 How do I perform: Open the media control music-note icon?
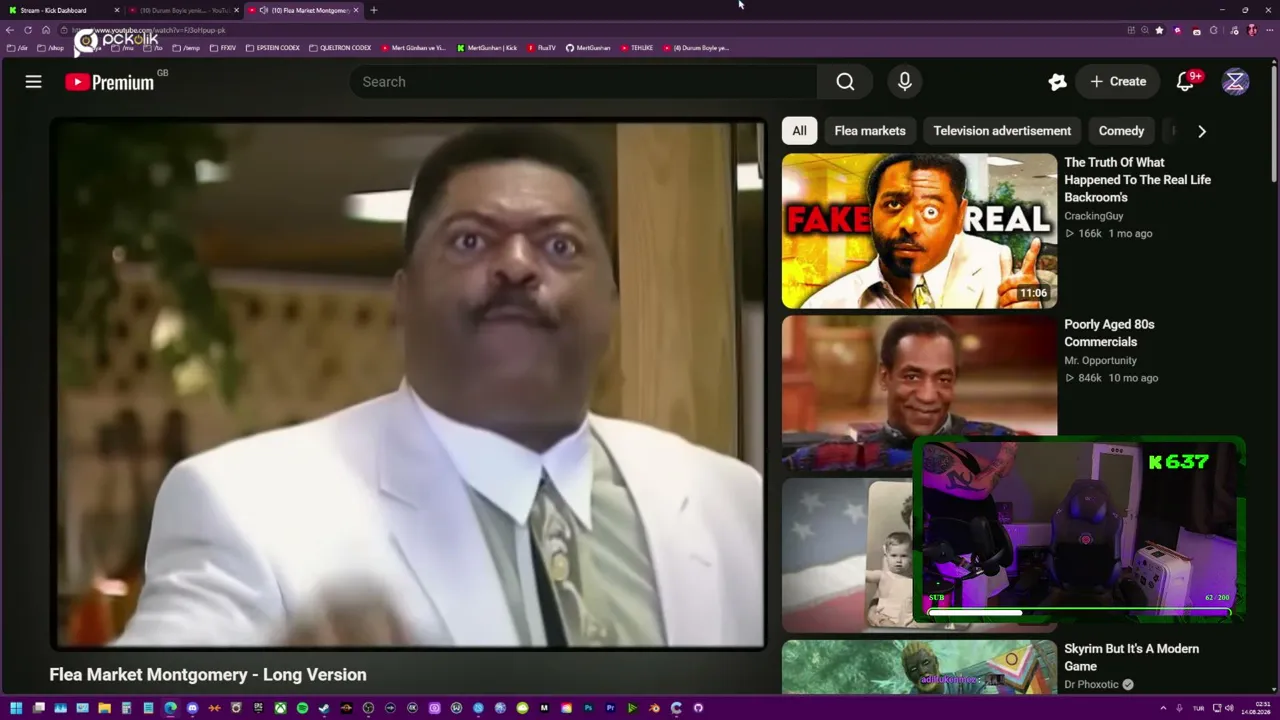(x=1232, y=30)
